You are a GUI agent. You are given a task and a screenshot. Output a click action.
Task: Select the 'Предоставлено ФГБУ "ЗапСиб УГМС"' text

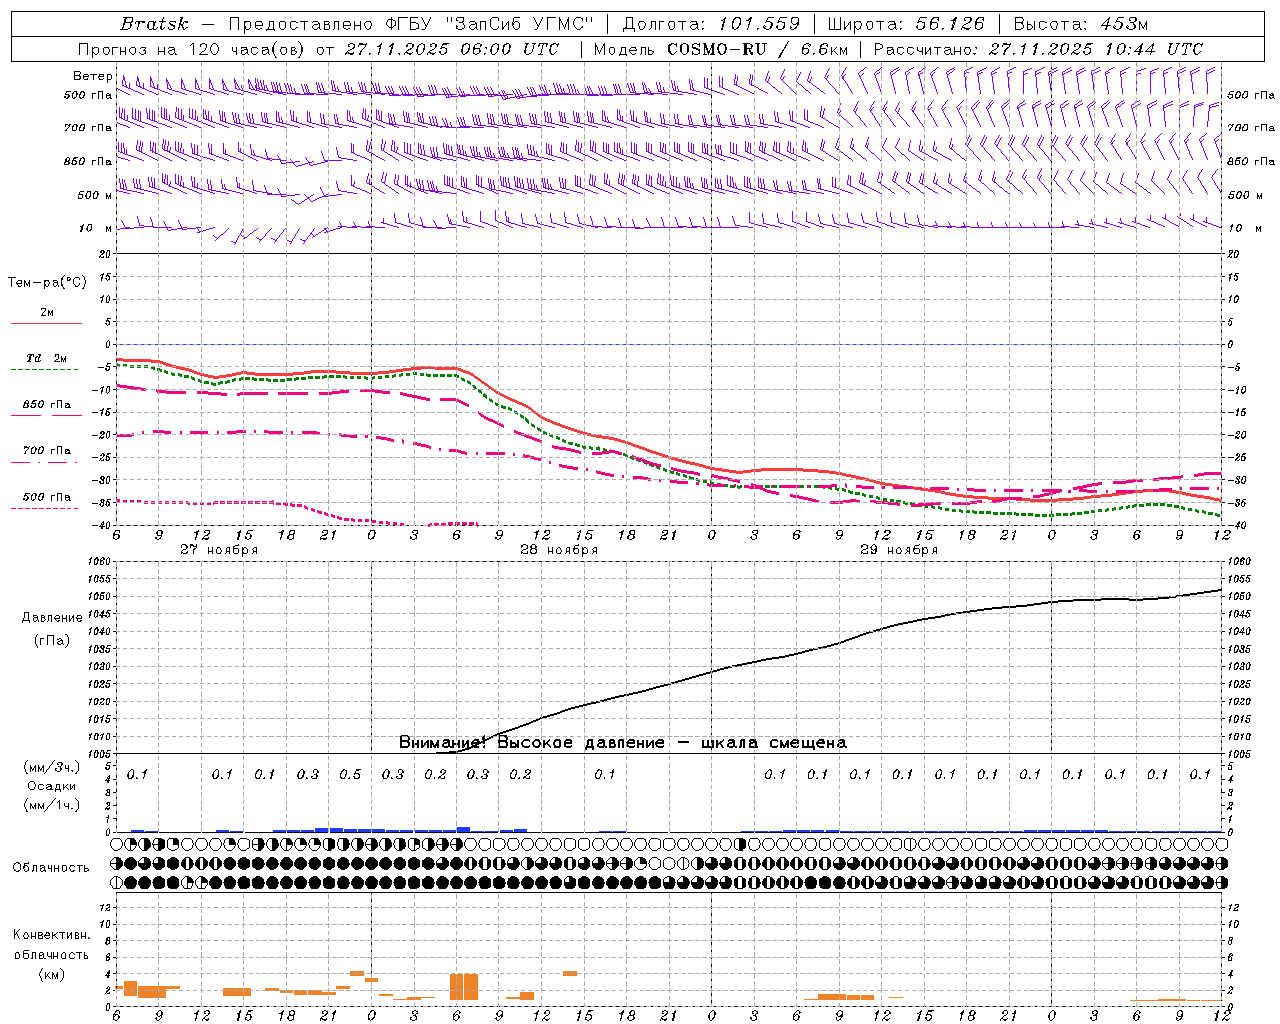coord(412,24)
